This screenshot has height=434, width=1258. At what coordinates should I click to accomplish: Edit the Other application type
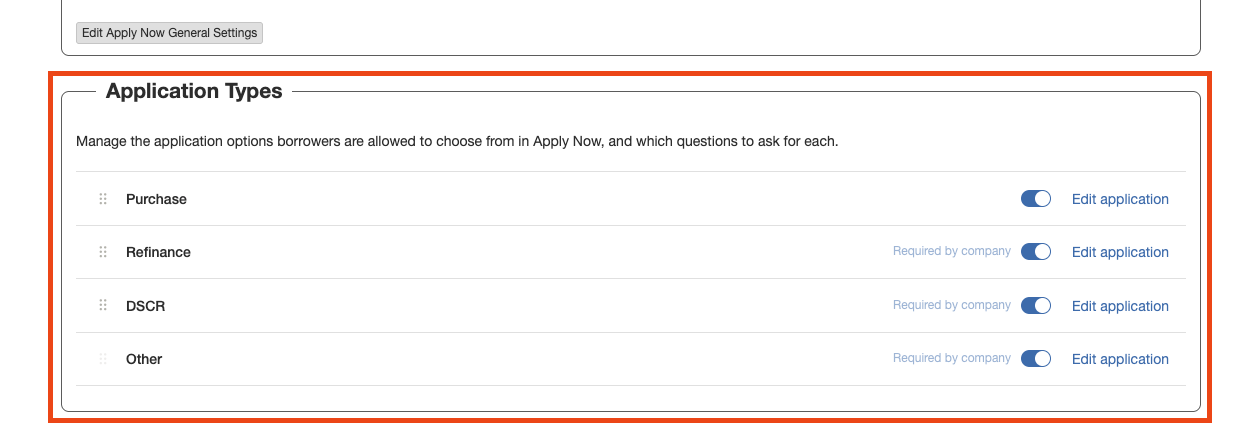[1120, 359]
